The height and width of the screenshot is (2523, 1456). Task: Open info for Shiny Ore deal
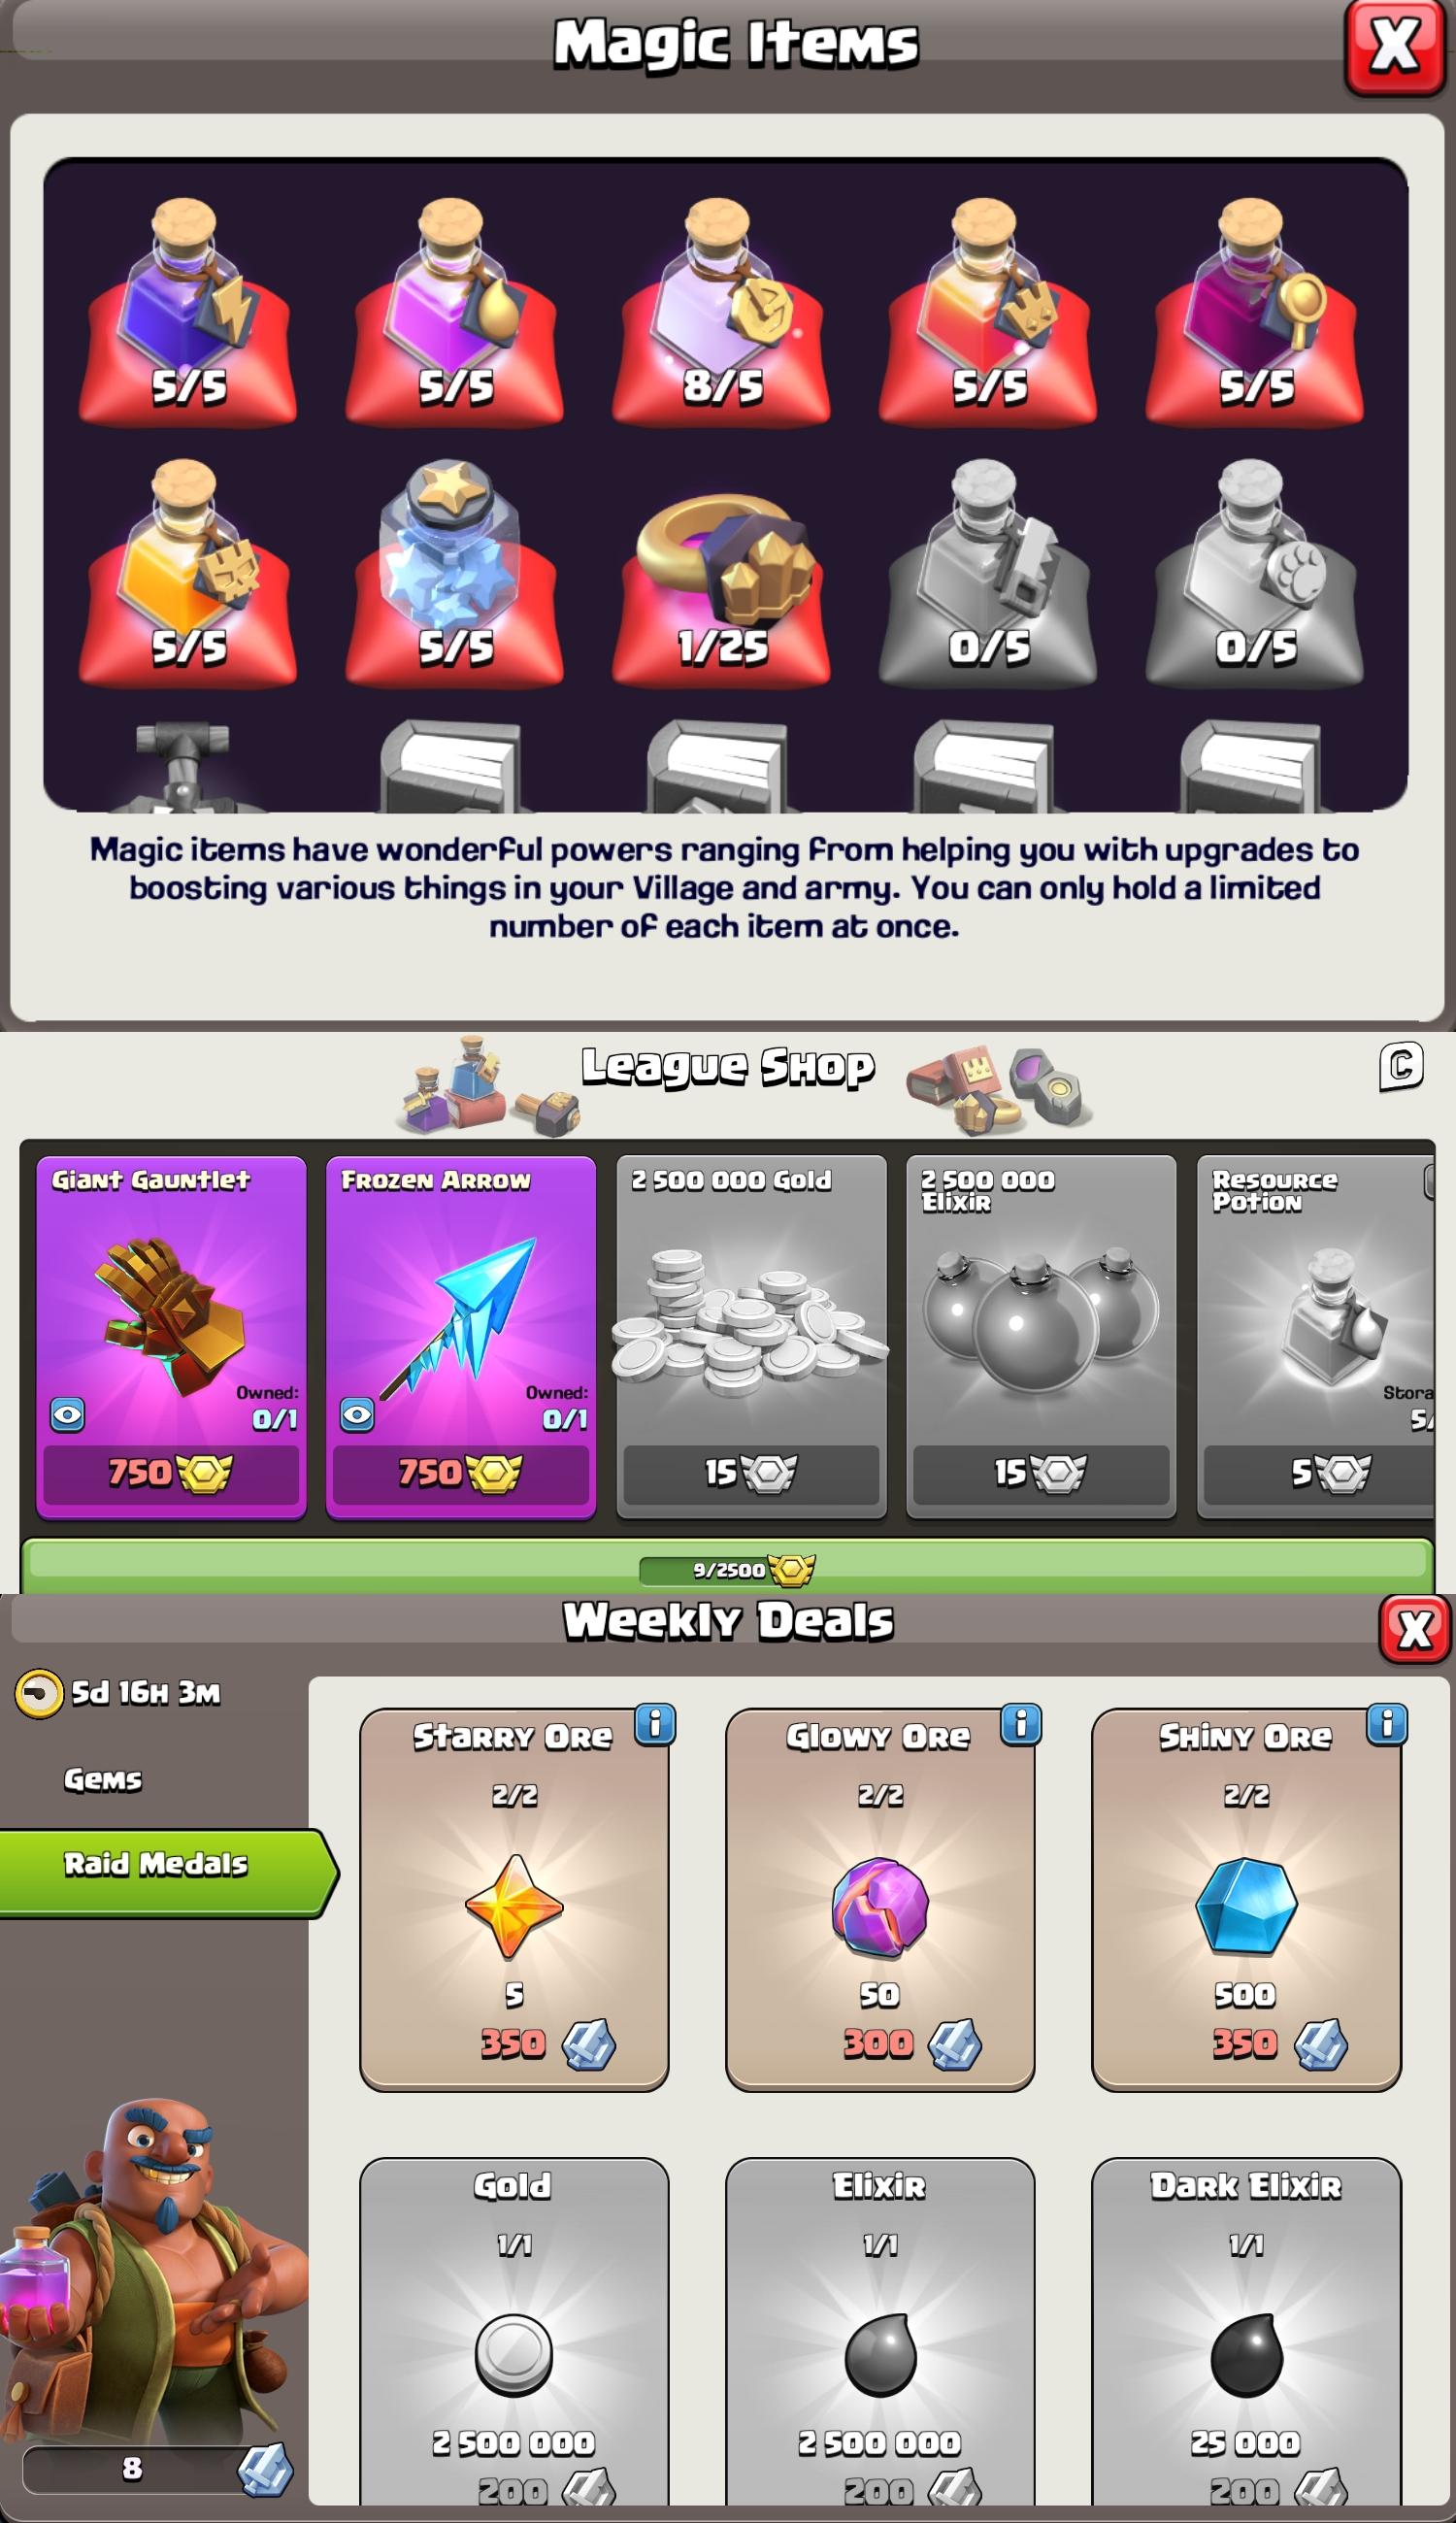point(1387,1724)
